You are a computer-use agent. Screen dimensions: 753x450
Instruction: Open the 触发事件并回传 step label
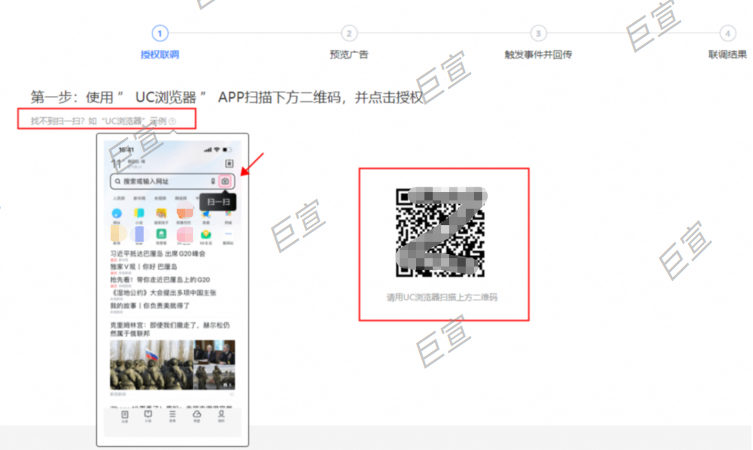pyautogui.click(x=538, y=54)
